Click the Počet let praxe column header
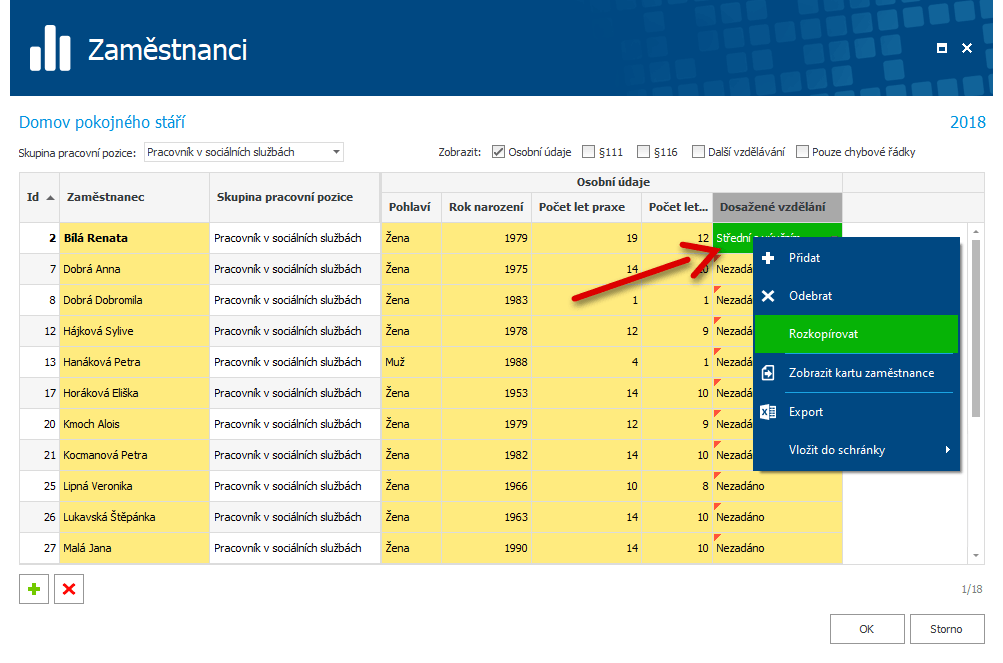Image resolution: width=1003 pixels, height=663 pixels. tap(586, 207)
